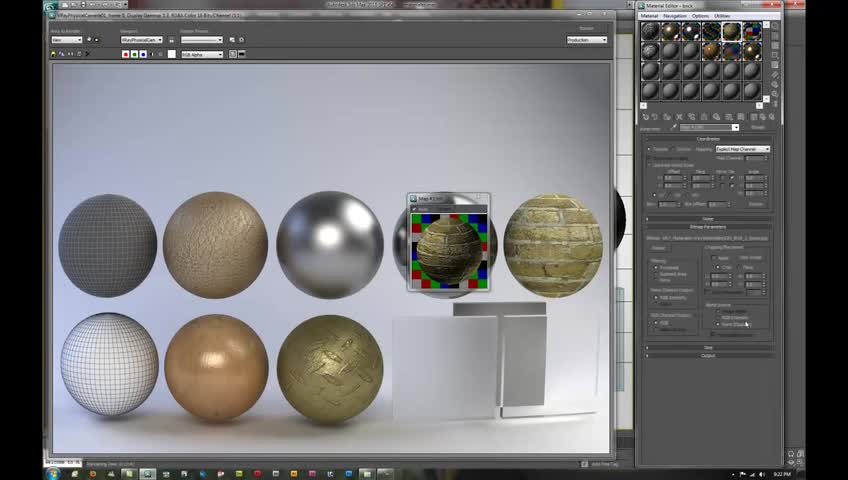Click white color swatch in render window

[171, 54]
